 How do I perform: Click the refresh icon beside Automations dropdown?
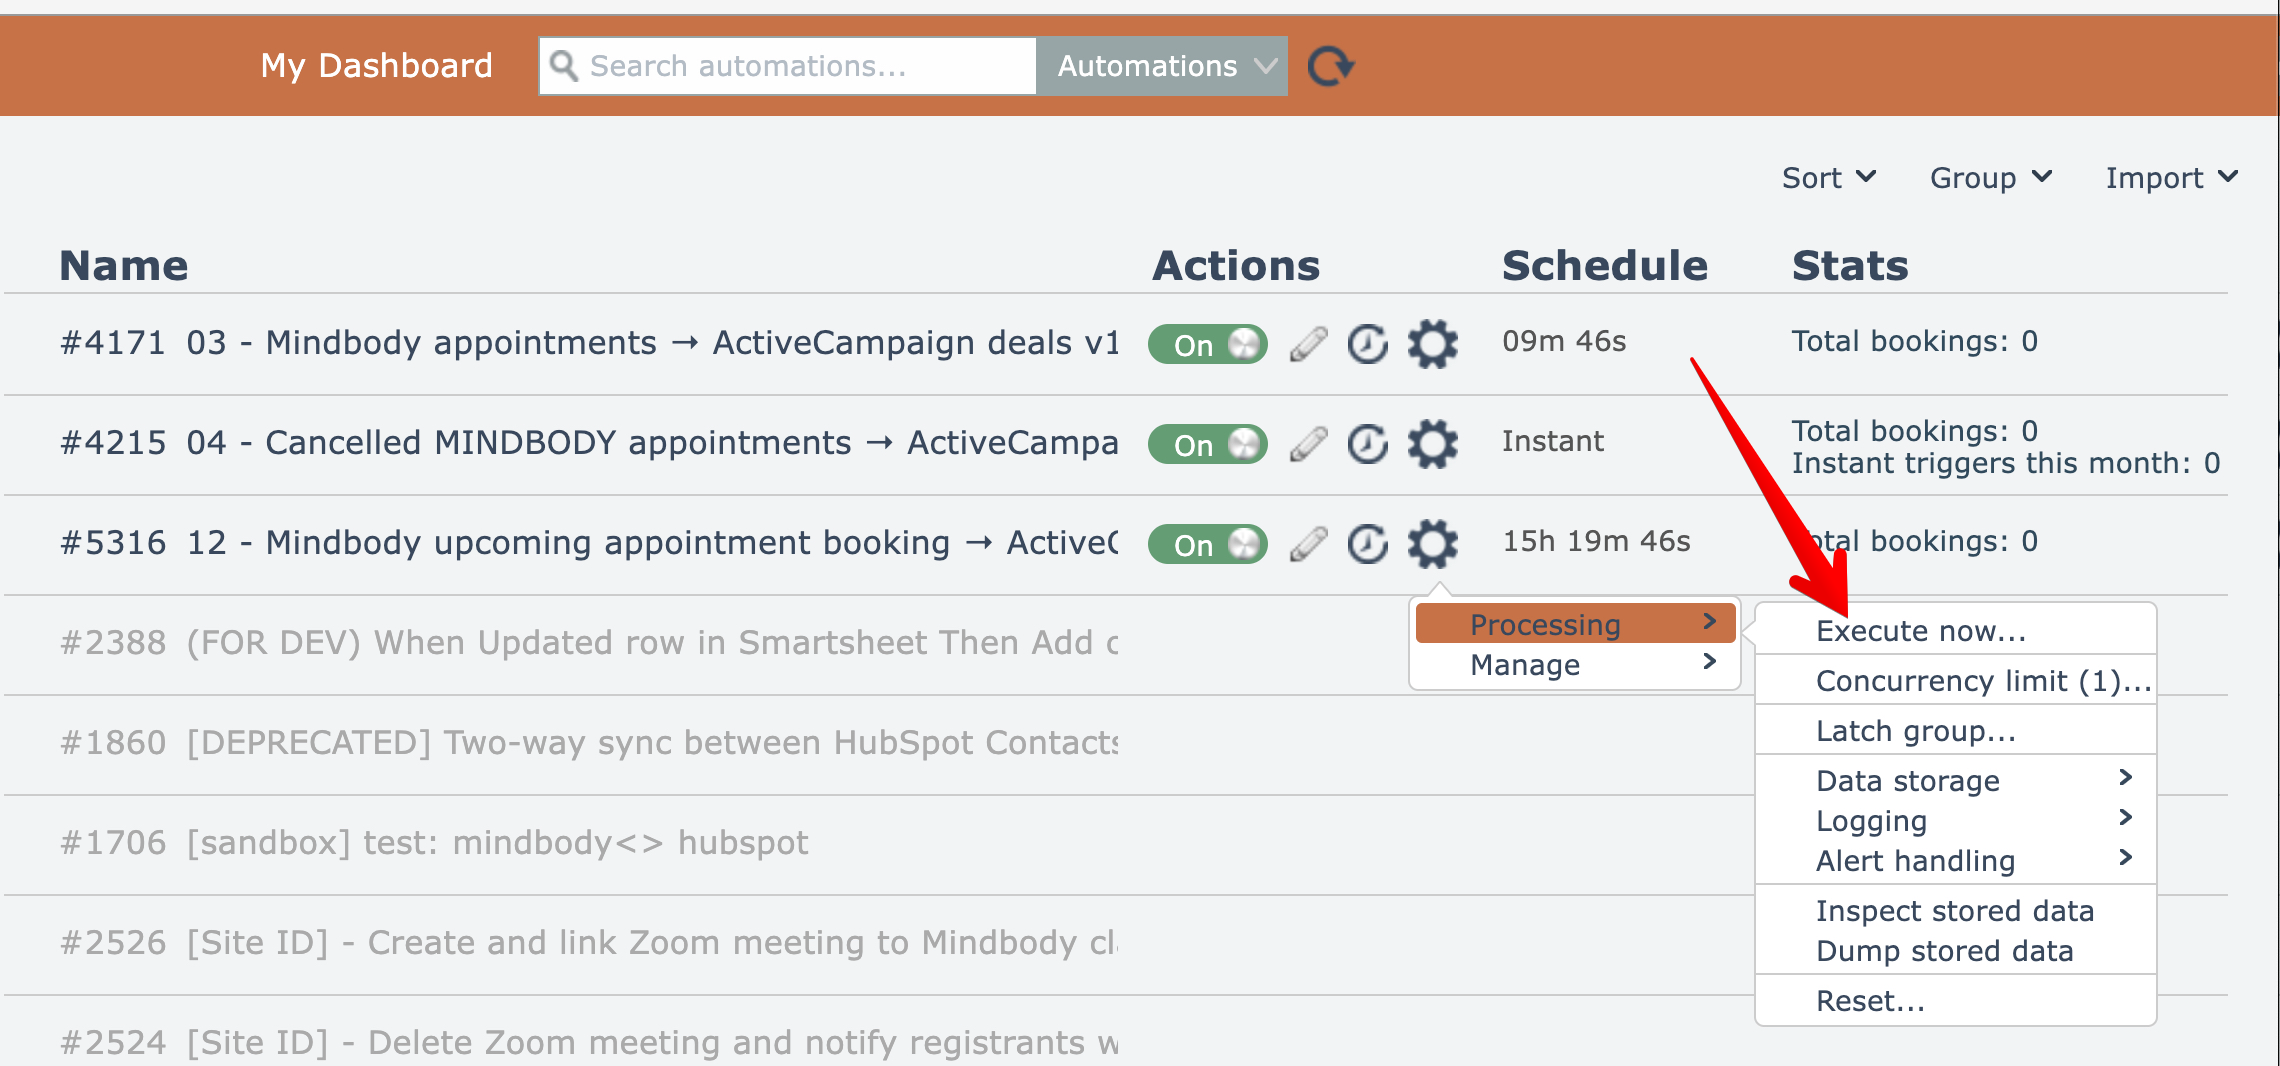(x=1330, y=67)
